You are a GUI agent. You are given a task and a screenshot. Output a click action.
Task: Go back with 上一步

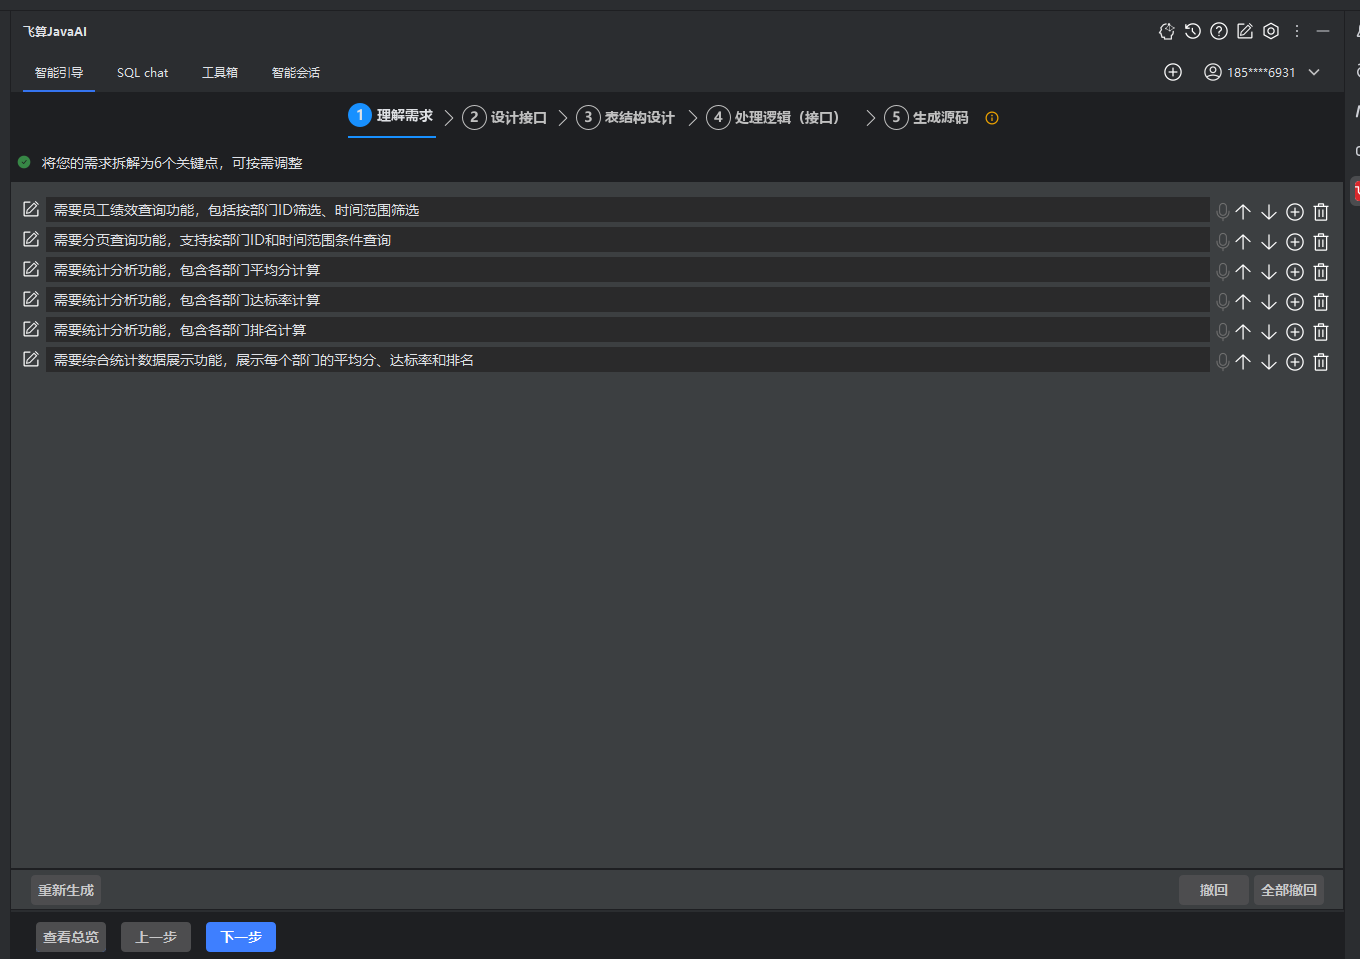(x=156, y=937)
